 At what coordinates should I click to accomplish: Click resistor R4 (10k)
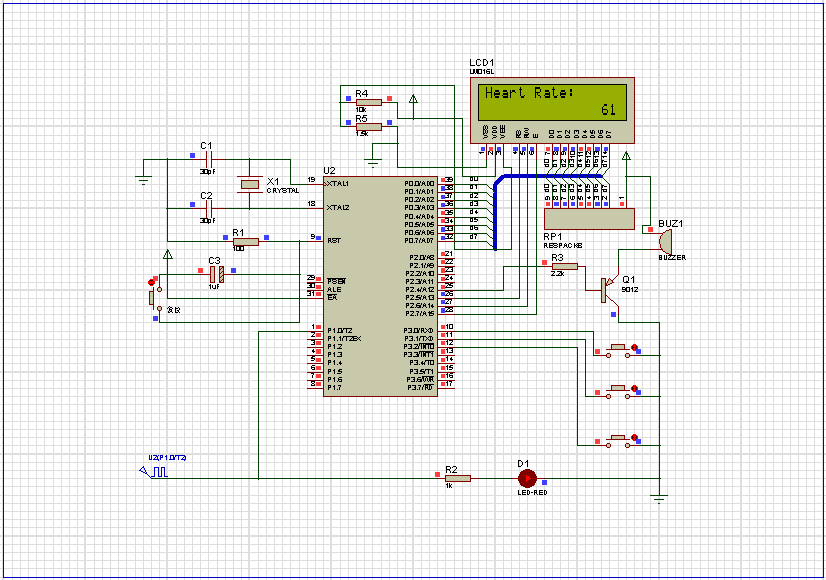point(369,102)
